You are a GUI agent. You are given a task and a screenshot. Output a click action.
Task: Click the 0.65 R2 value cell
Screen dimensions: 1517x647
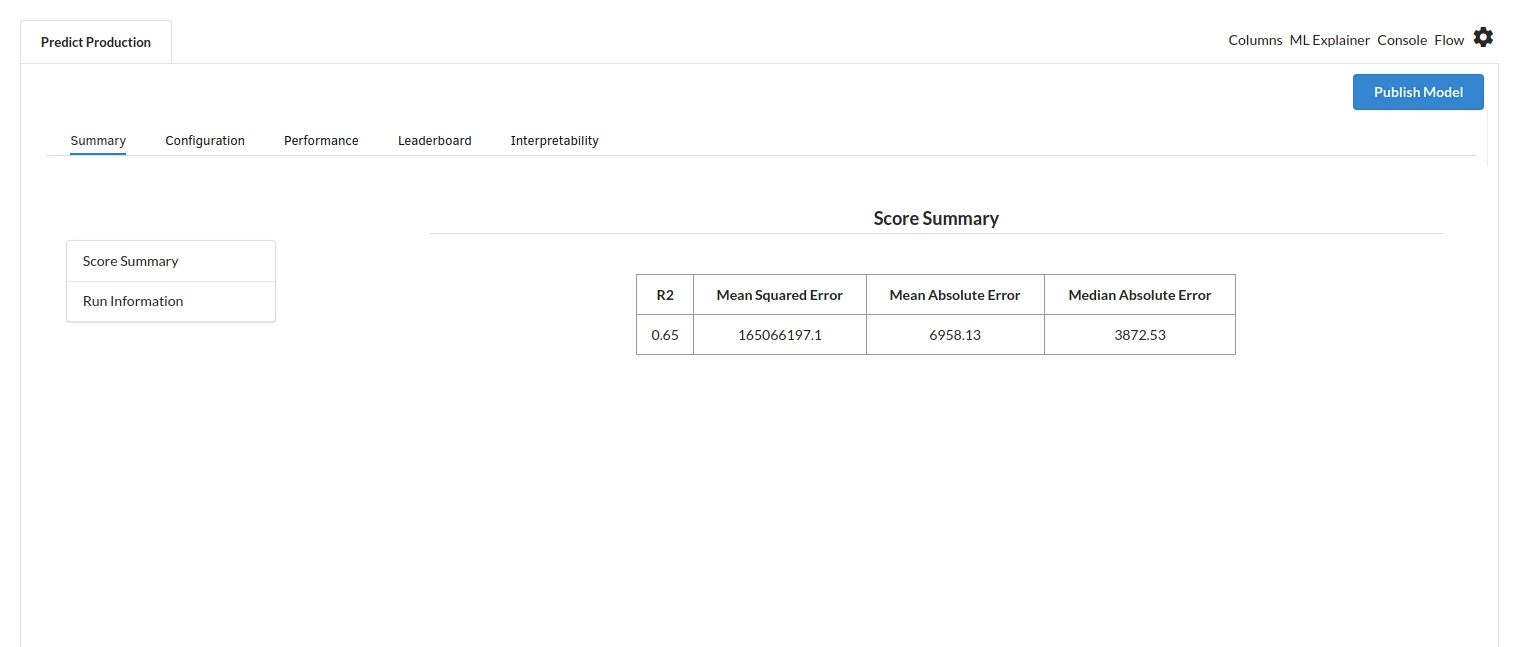pos(665,335)
